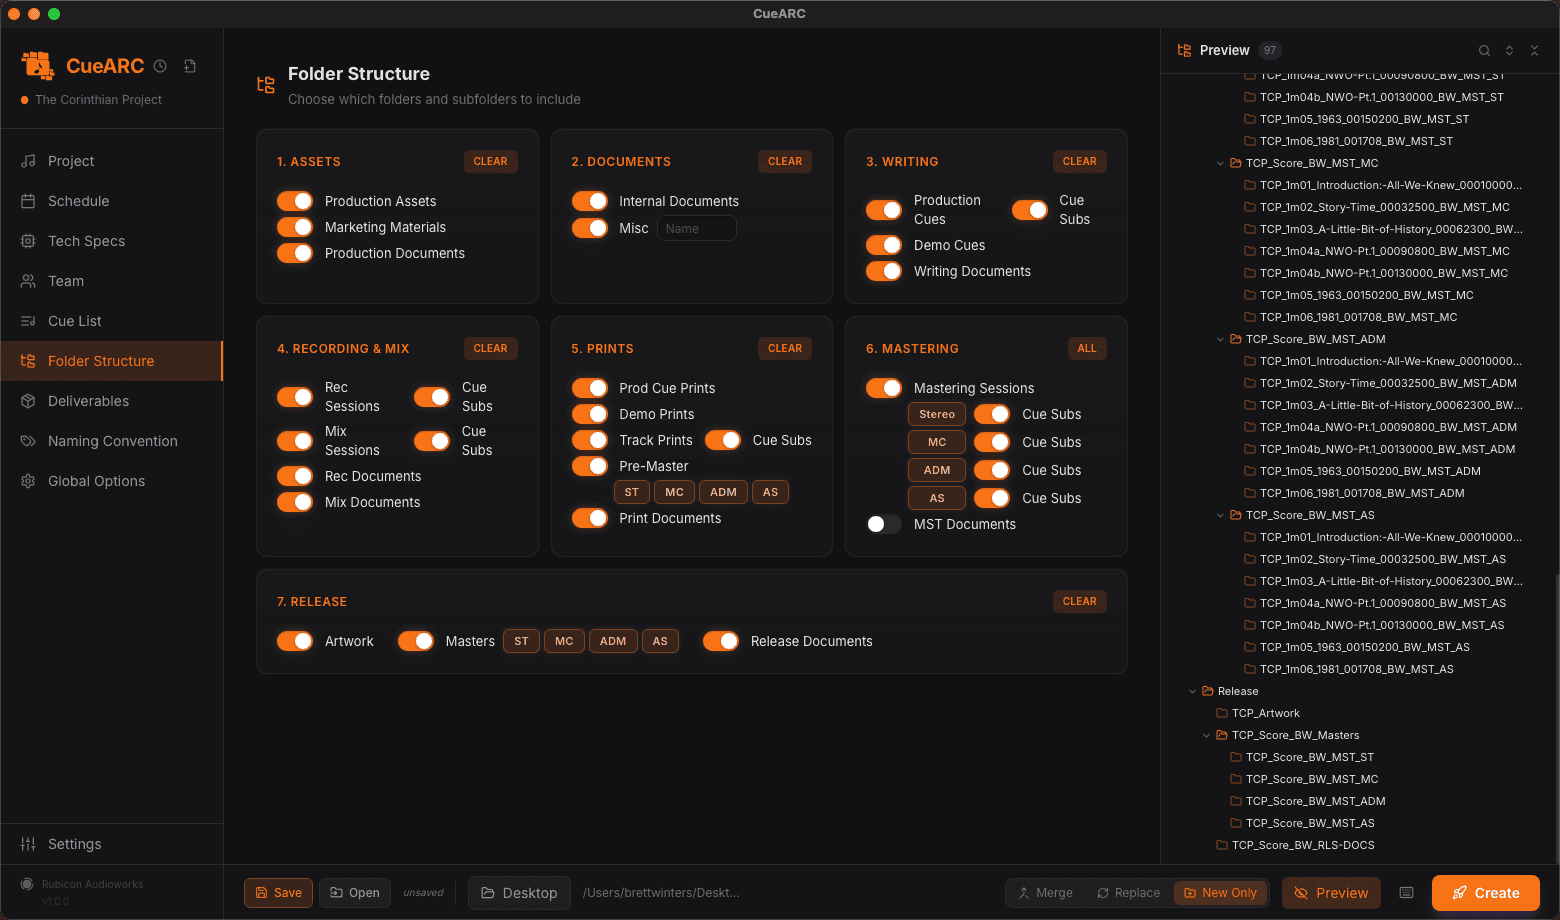Click the document icon next to the history icon
Screen dimensions: 1560x920
click(x=190, y=66)
